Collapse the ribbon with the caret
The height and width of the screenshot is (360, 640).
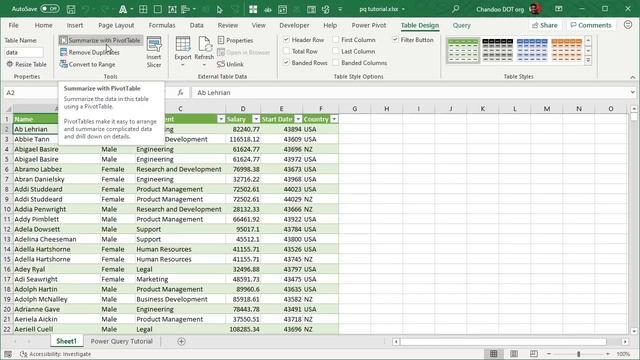pos(632,77)
